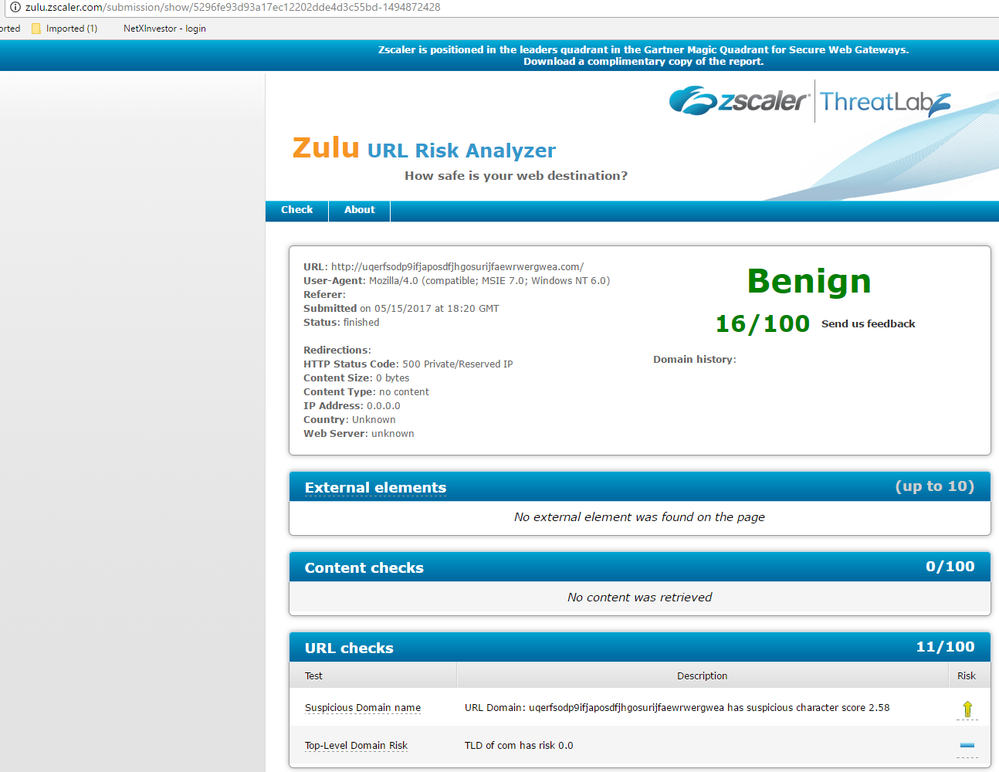Click the User-Agent Mozilla/4.0 value
Image resolution: width=999 pixels, height=772 pixels.
tap(489, 281)
